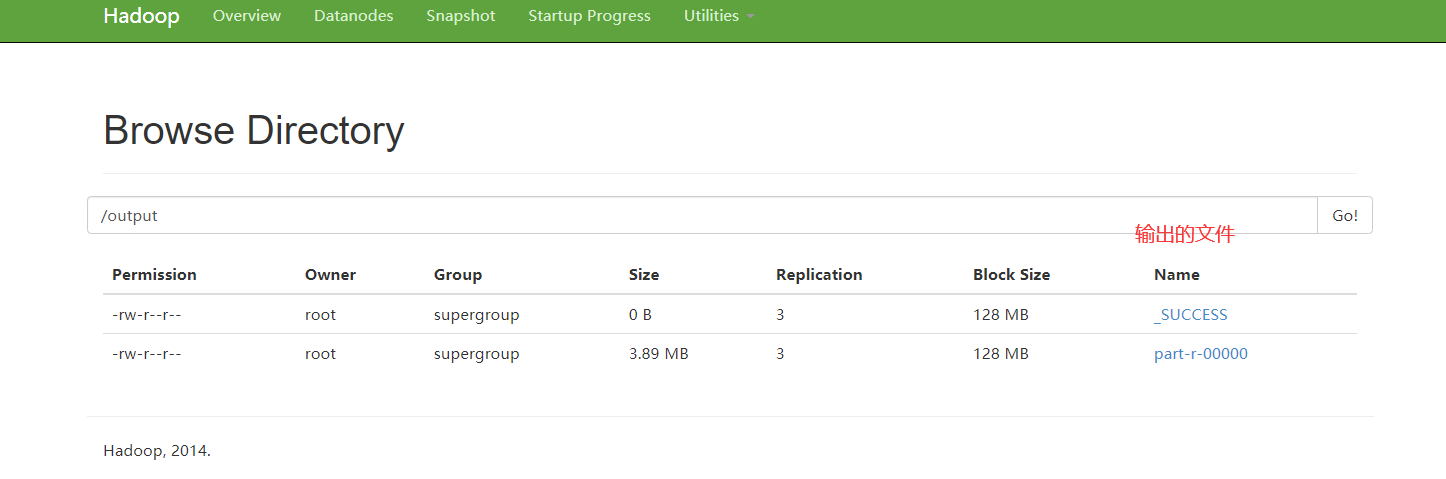Click the Browse Directory heading
Image resolution: width=1446 pixels, height=479 pixels.
coord(253,131)
